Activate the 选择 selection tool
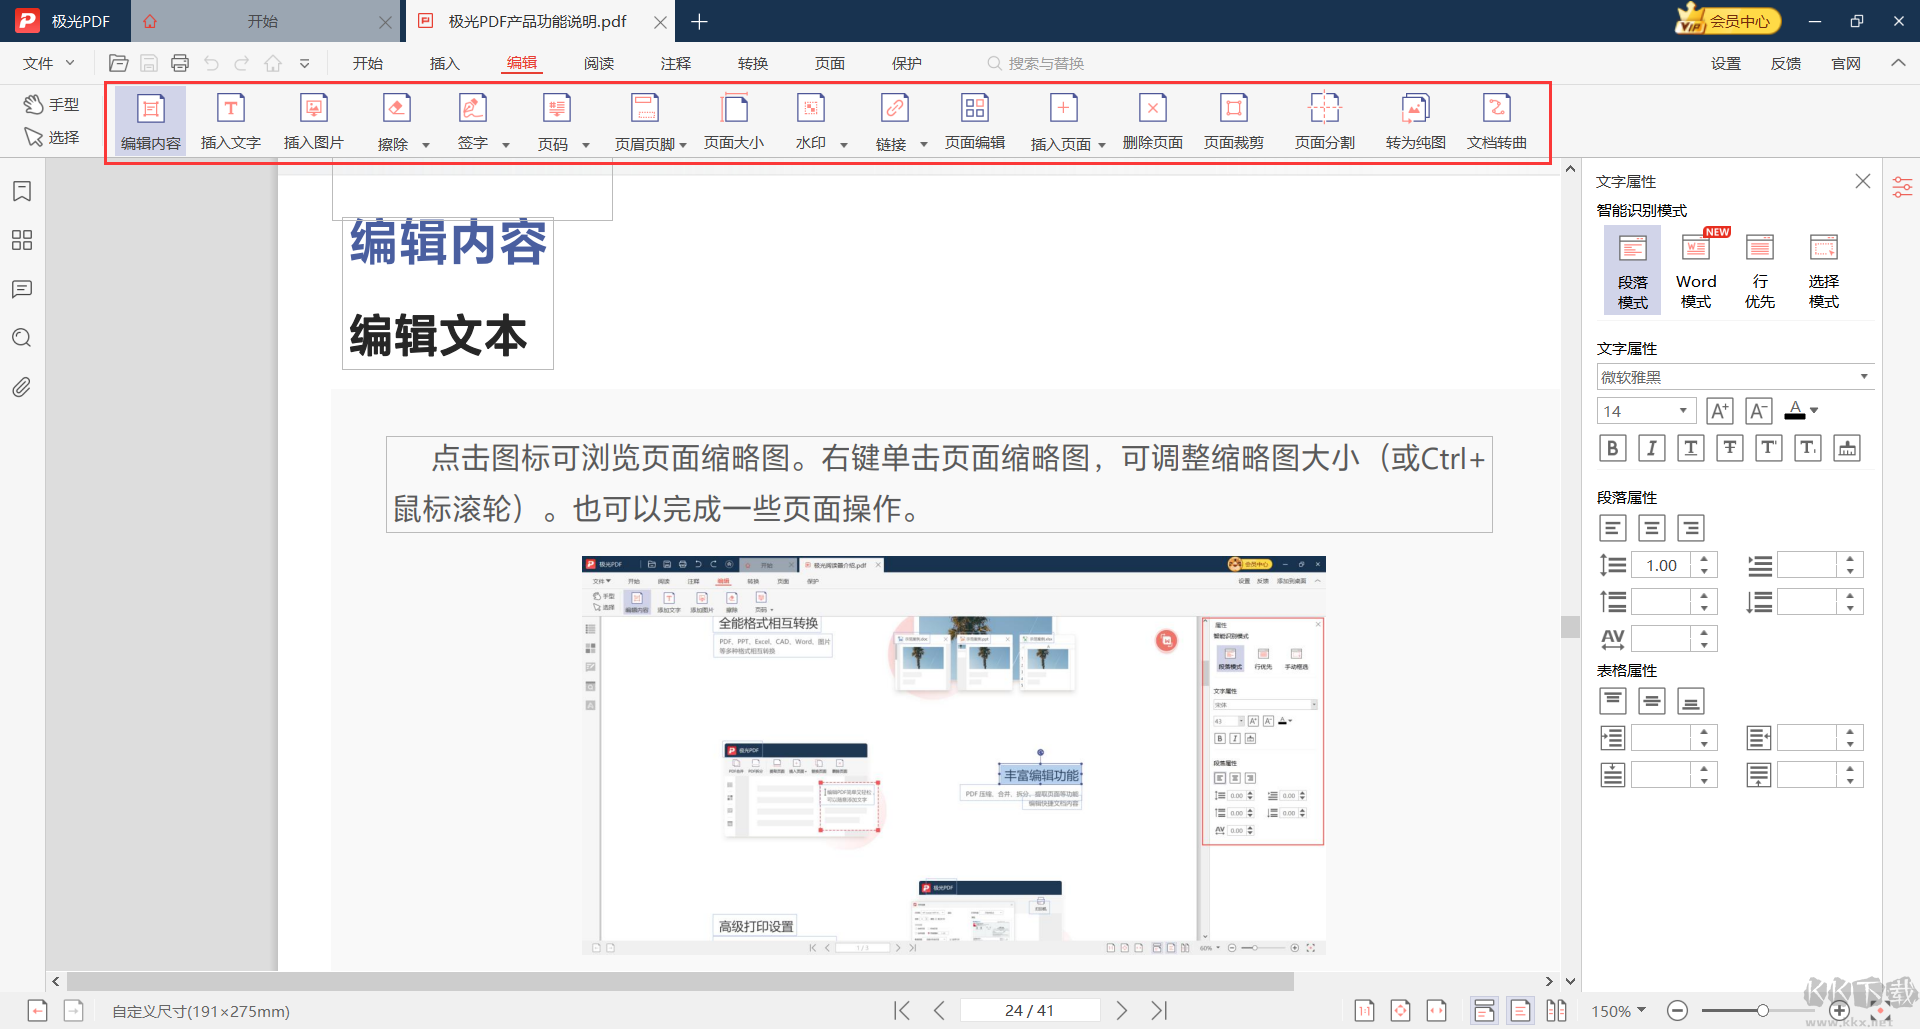Viewport: 1920px width, 1029px height. pyautogui.click(x=52, y=137)
